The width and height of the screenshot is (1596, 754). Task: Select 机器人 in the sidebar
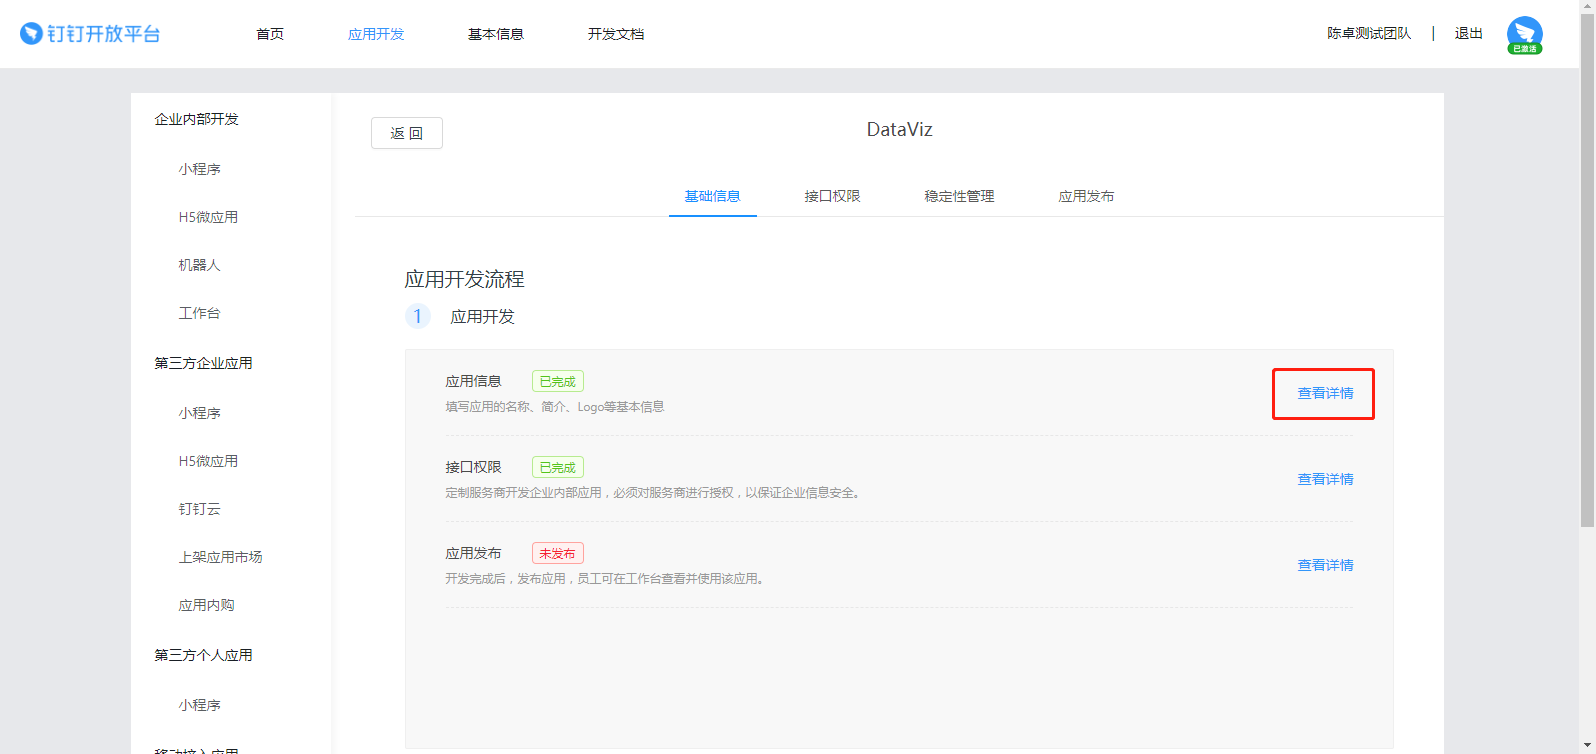[x=199, y=265]
